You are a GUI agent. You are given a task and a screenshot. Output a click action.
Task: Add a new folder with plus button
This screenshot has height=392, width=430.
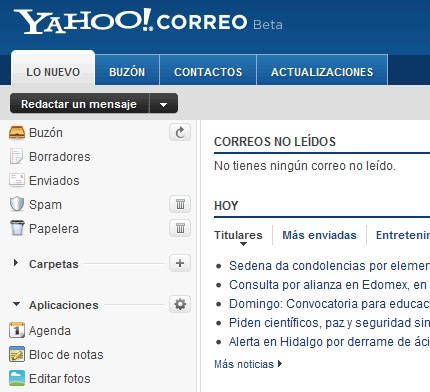tap(180, 263)
